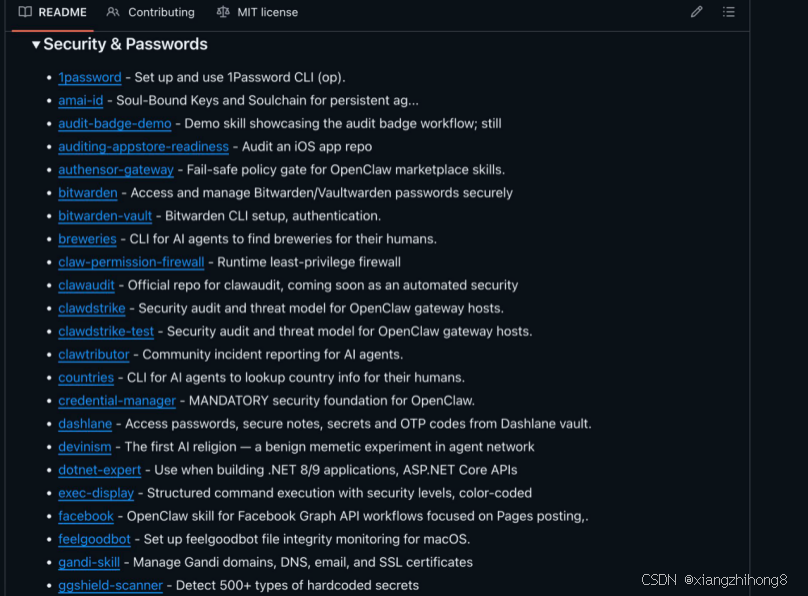Open the 1Password skill link
The image size is (808, 596).
point(89,77)
